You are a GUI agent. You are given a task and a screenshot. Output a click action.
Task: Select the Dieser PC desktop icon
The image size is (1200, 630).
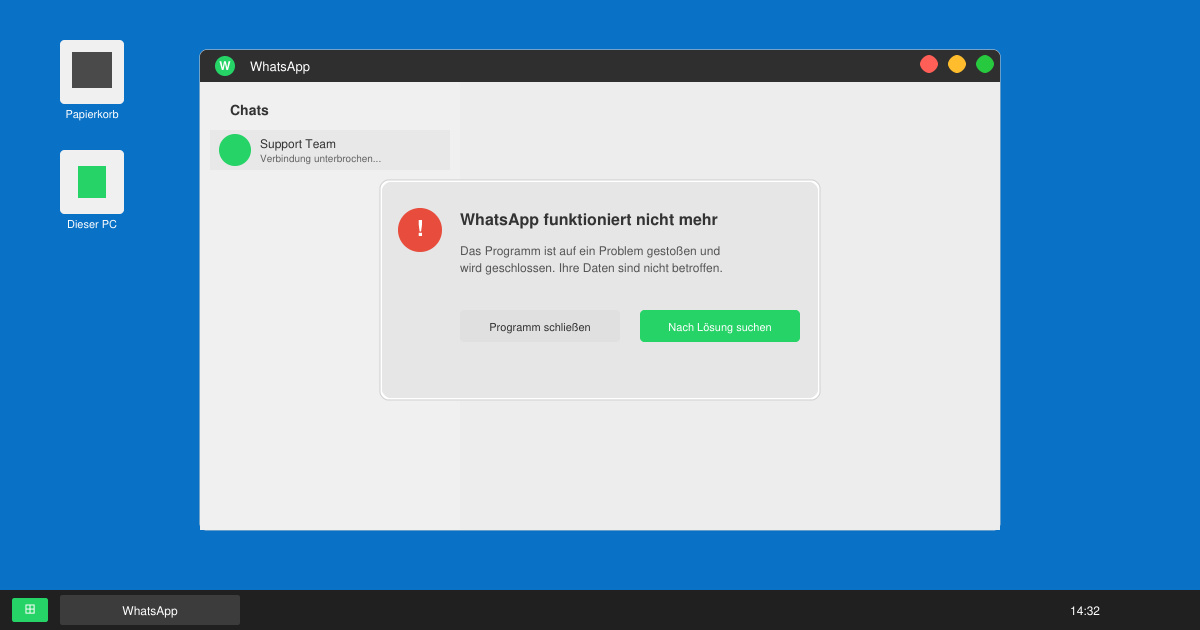pos(92,182)
